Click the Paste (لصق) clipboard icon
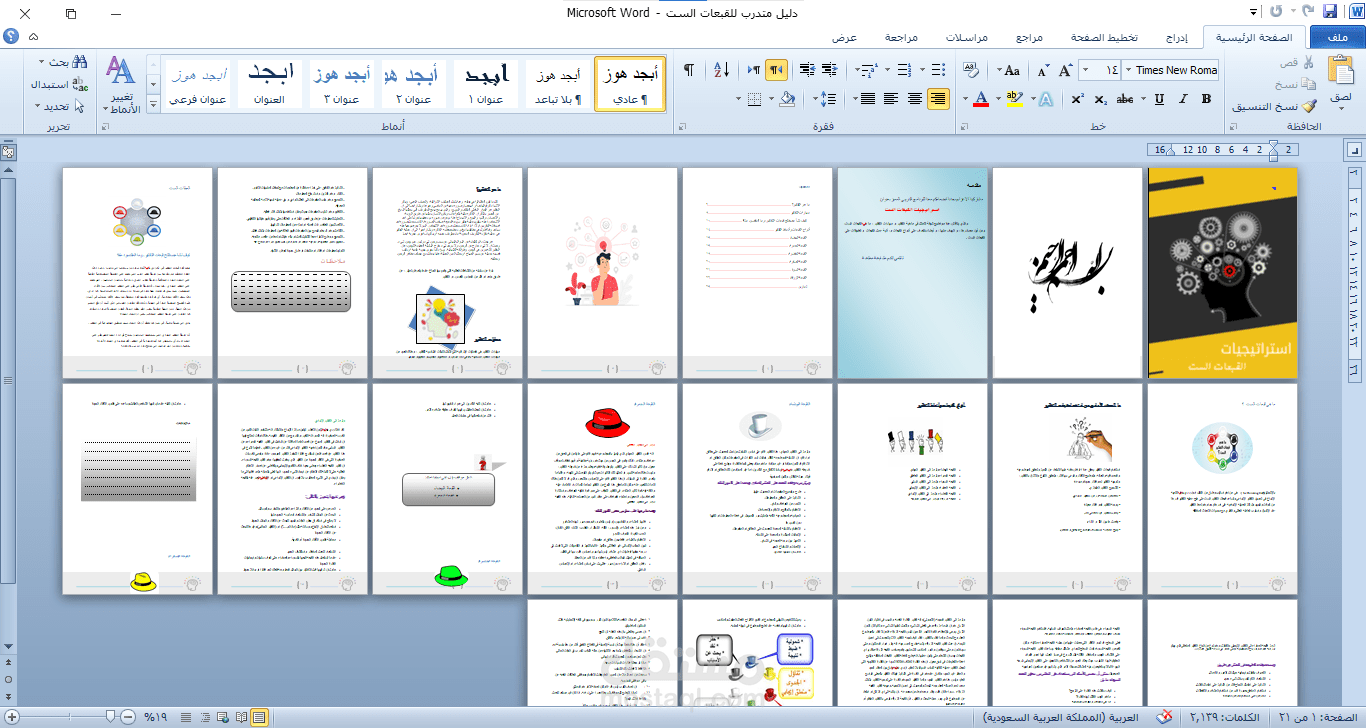The image size is (1366, 728). [x=1340, y=70]
